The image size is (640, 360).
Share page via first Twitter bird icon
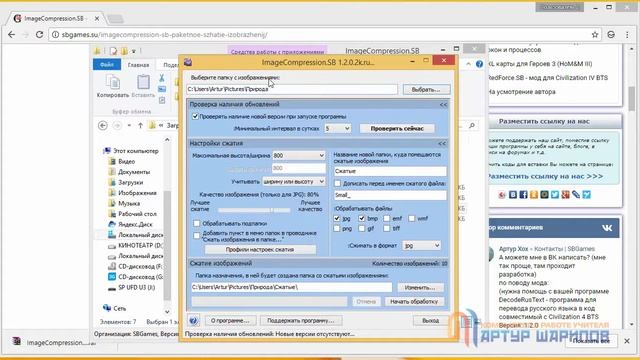pos(555,195)
